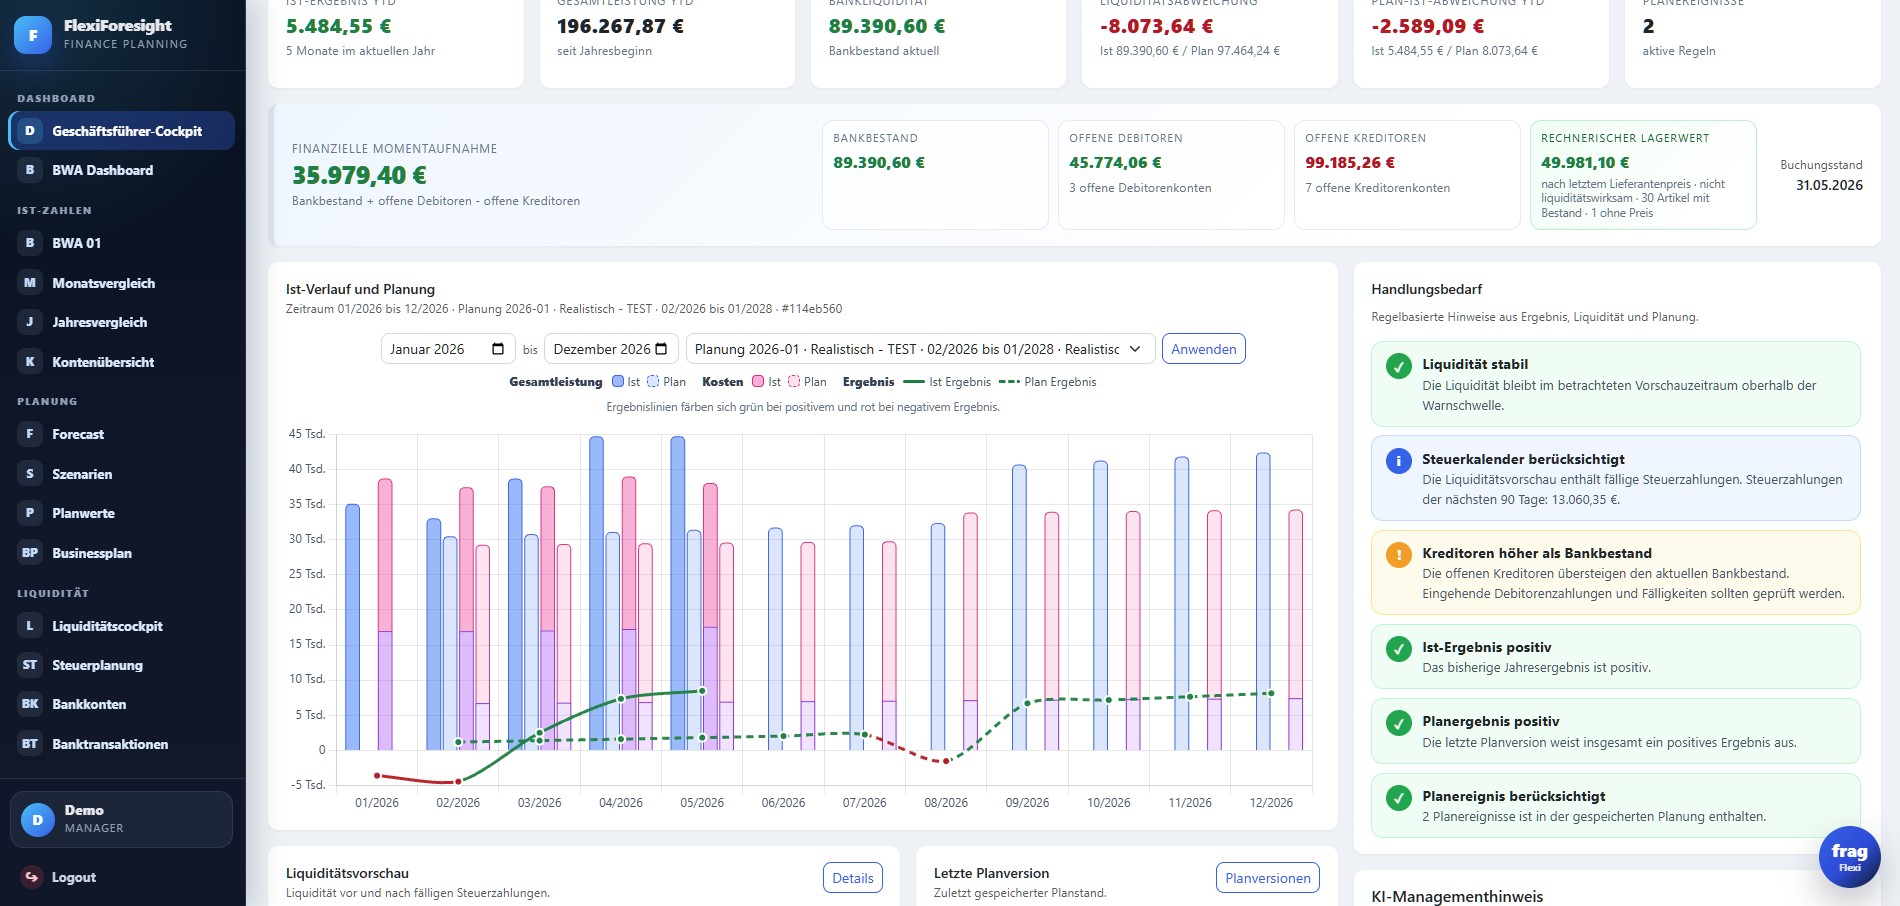The height and width of the screenshot is (906, 1900).
Task: Click the KI-Managementhinweis heading
Action: [1457, 897]
